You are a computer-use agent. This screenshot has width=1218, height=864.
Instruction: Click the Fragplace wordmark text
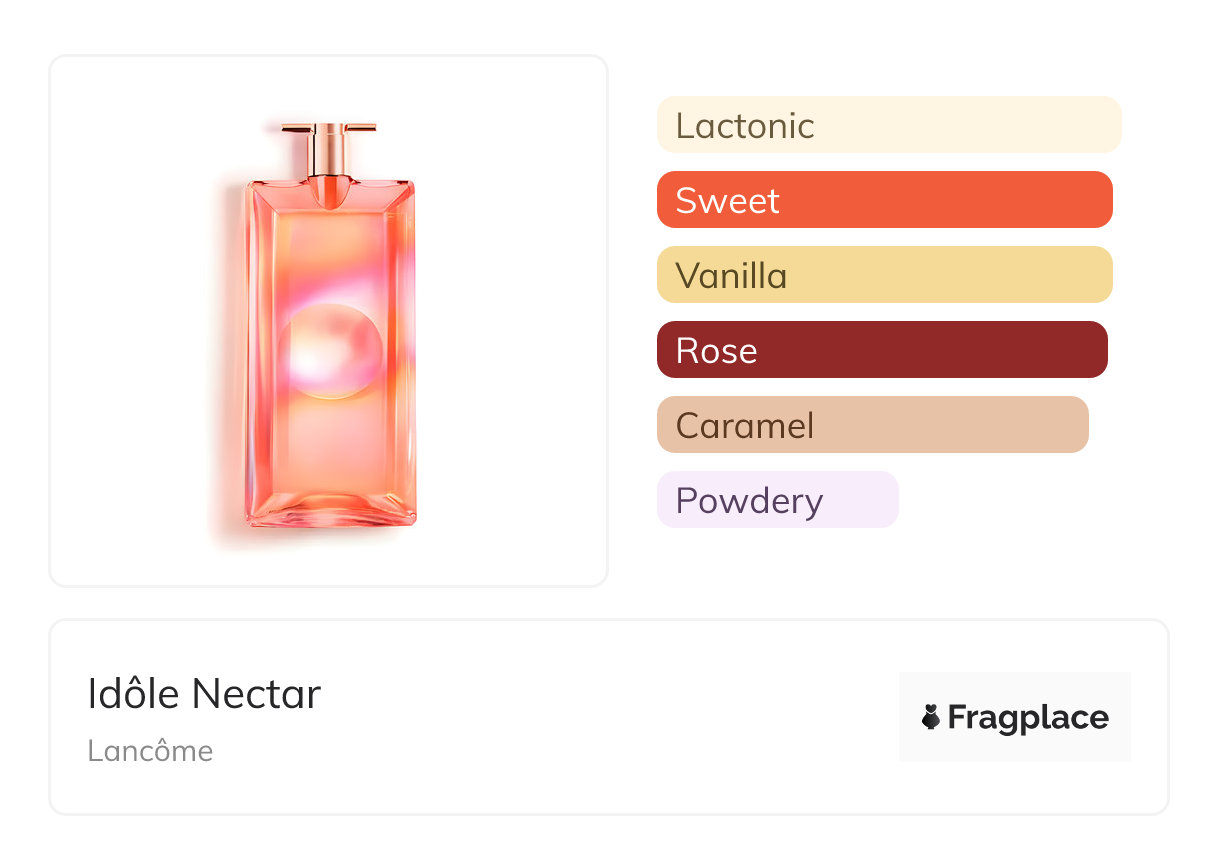1028,717
